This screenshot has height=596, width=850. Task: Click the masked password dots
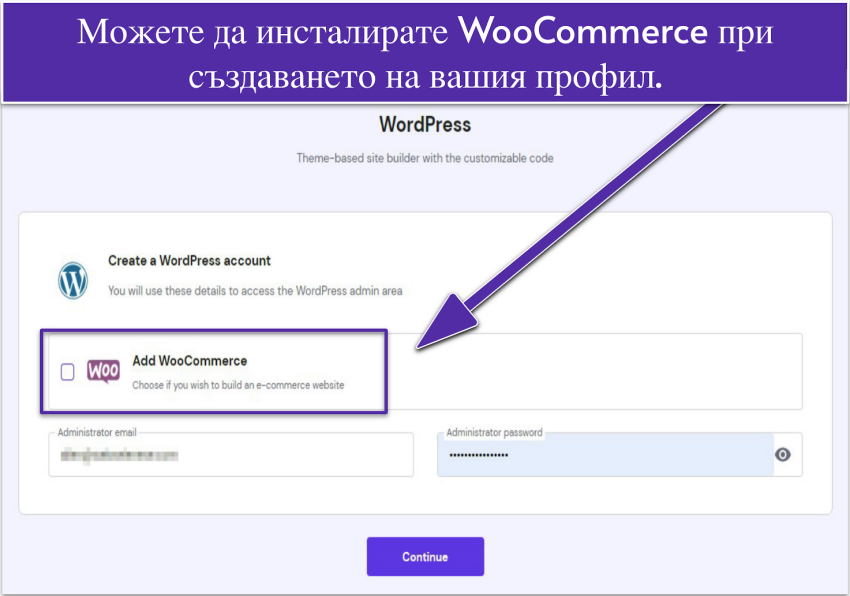click(478, 455)
